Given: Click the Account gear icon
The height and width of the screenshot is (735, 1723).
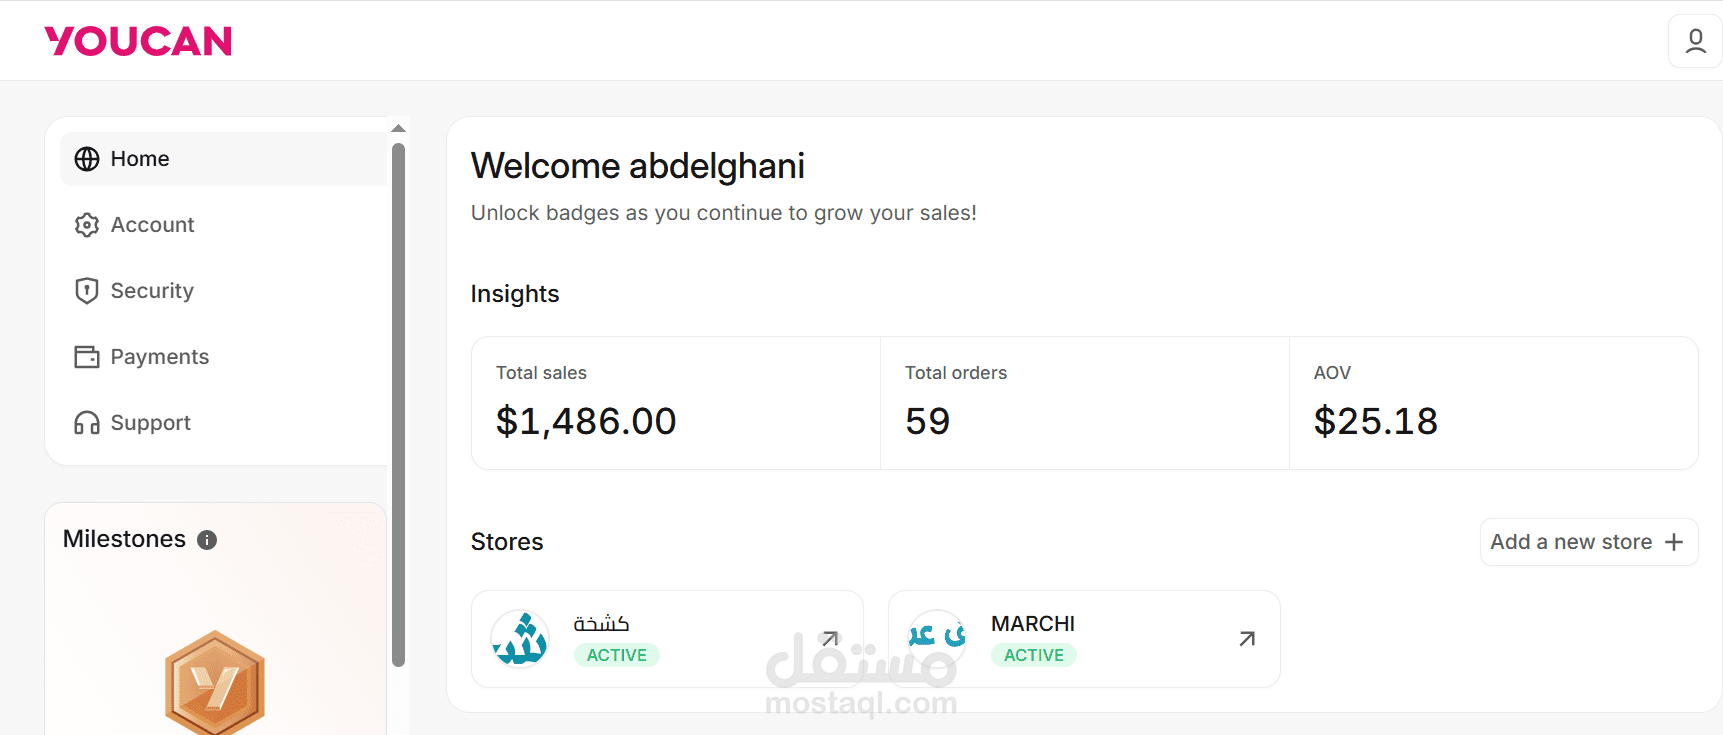Looking at the screenshot, I should click(x=87, y=225).
